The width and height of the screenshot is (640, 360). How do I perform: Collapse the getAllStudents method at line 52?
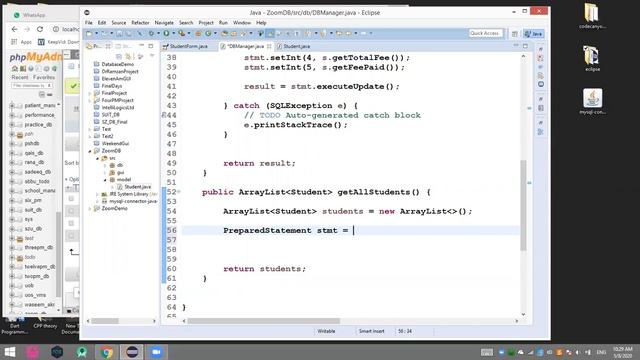(x=179, y=191)
